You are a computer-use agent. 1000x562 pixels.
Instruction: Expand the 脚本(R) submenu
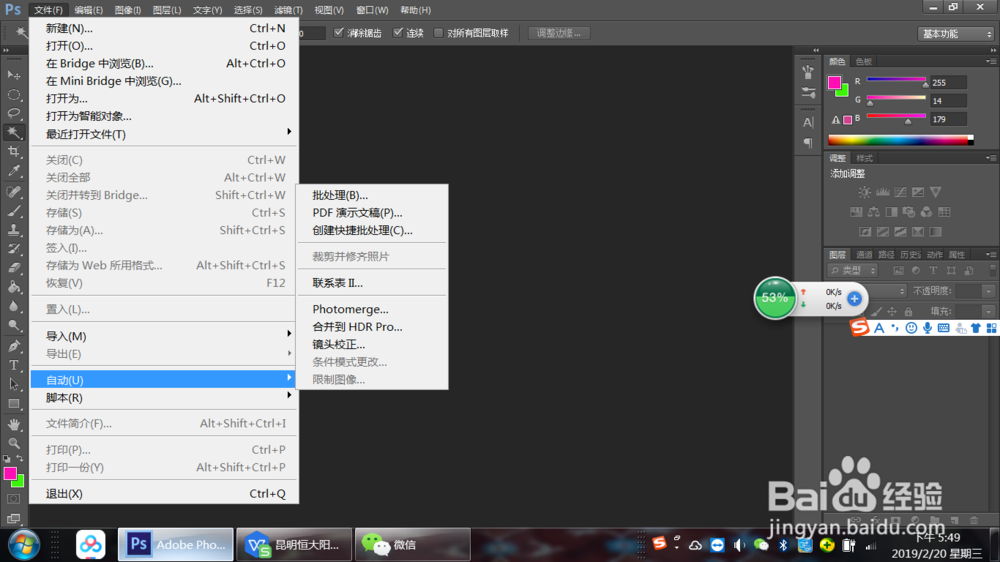[x=164, y=397]
